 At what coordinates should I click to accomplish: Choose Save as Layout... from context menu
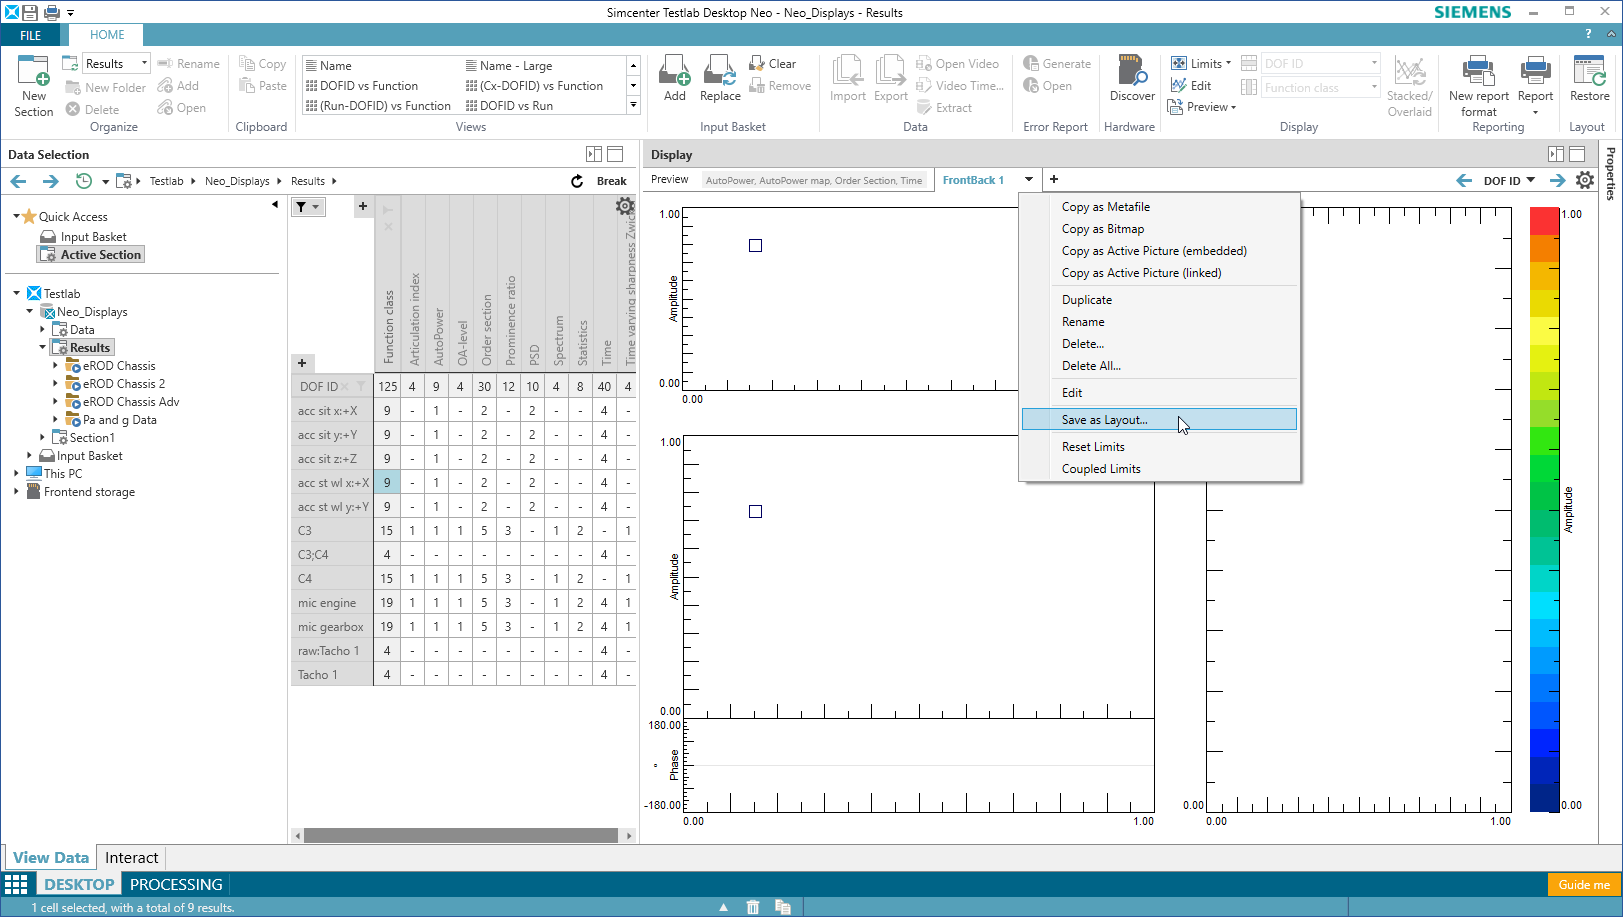1105,420
